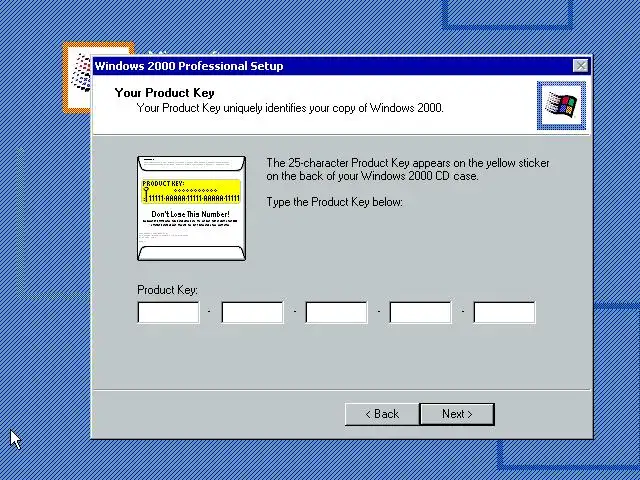
Task: Click the fourth Product Key field
Action: pos(420,313)
